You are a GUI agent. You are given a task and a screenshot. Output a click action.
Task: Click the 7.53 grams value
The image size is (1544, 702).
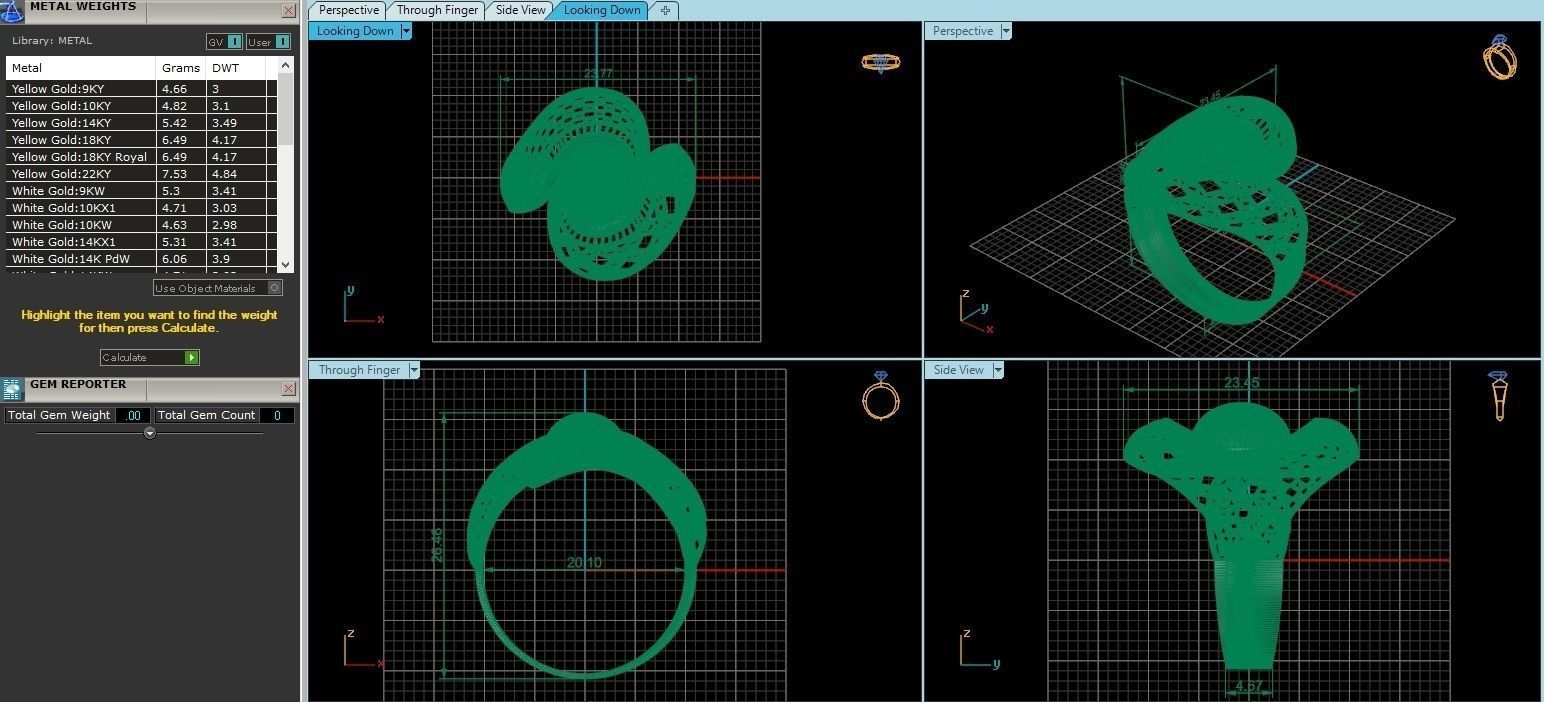[174, 174]
